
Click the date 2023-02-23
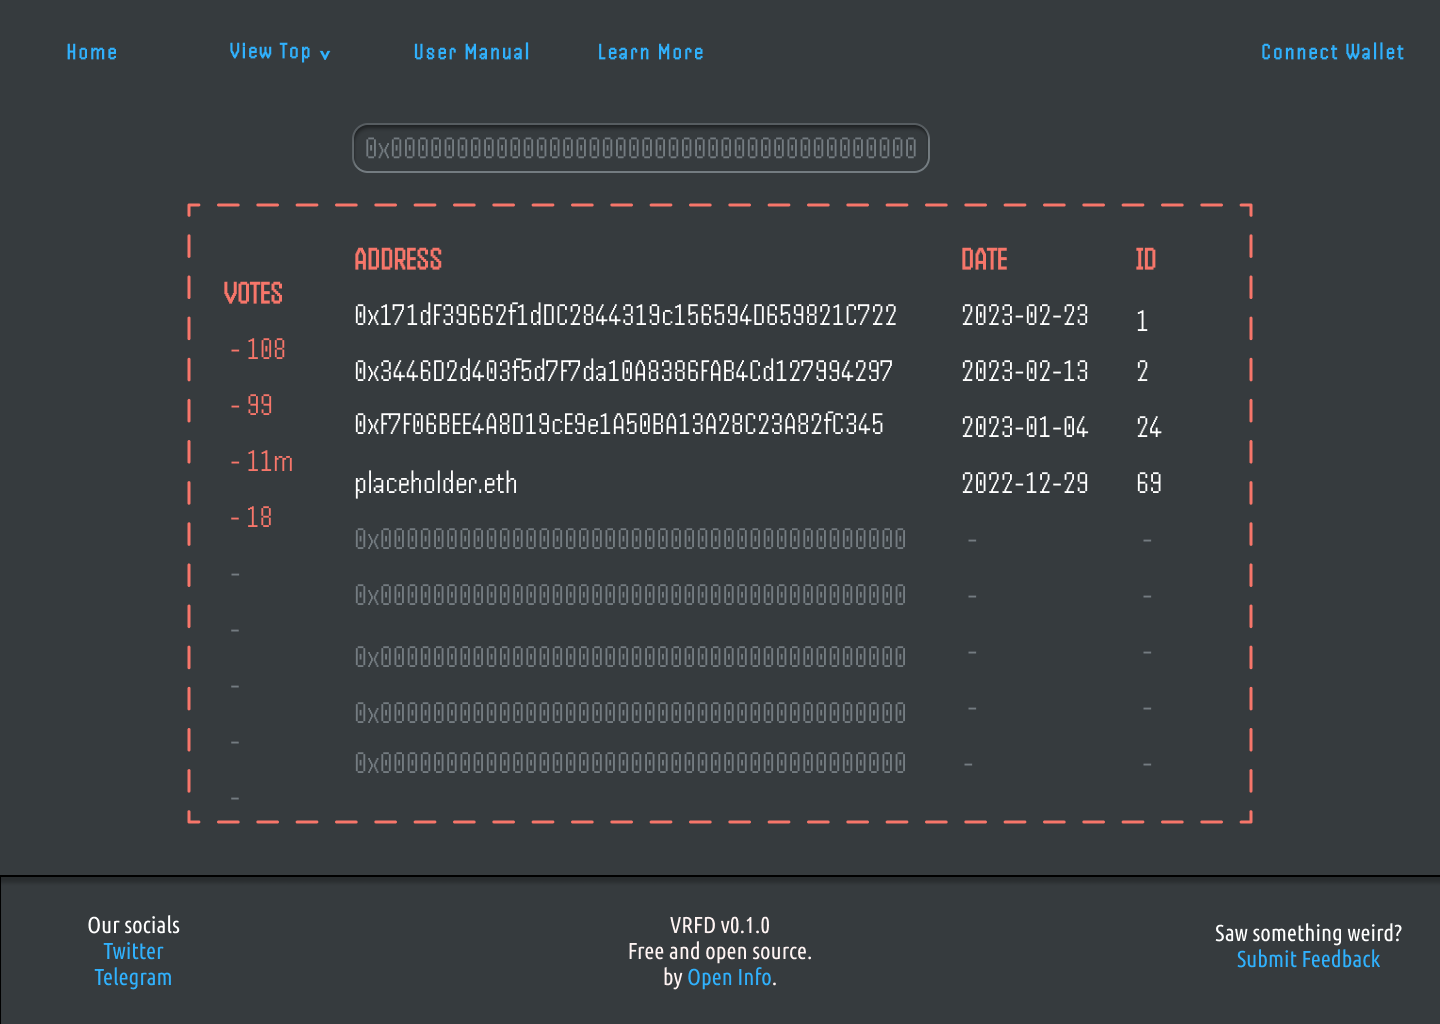pyautogui.click(x=1025, y=315)
